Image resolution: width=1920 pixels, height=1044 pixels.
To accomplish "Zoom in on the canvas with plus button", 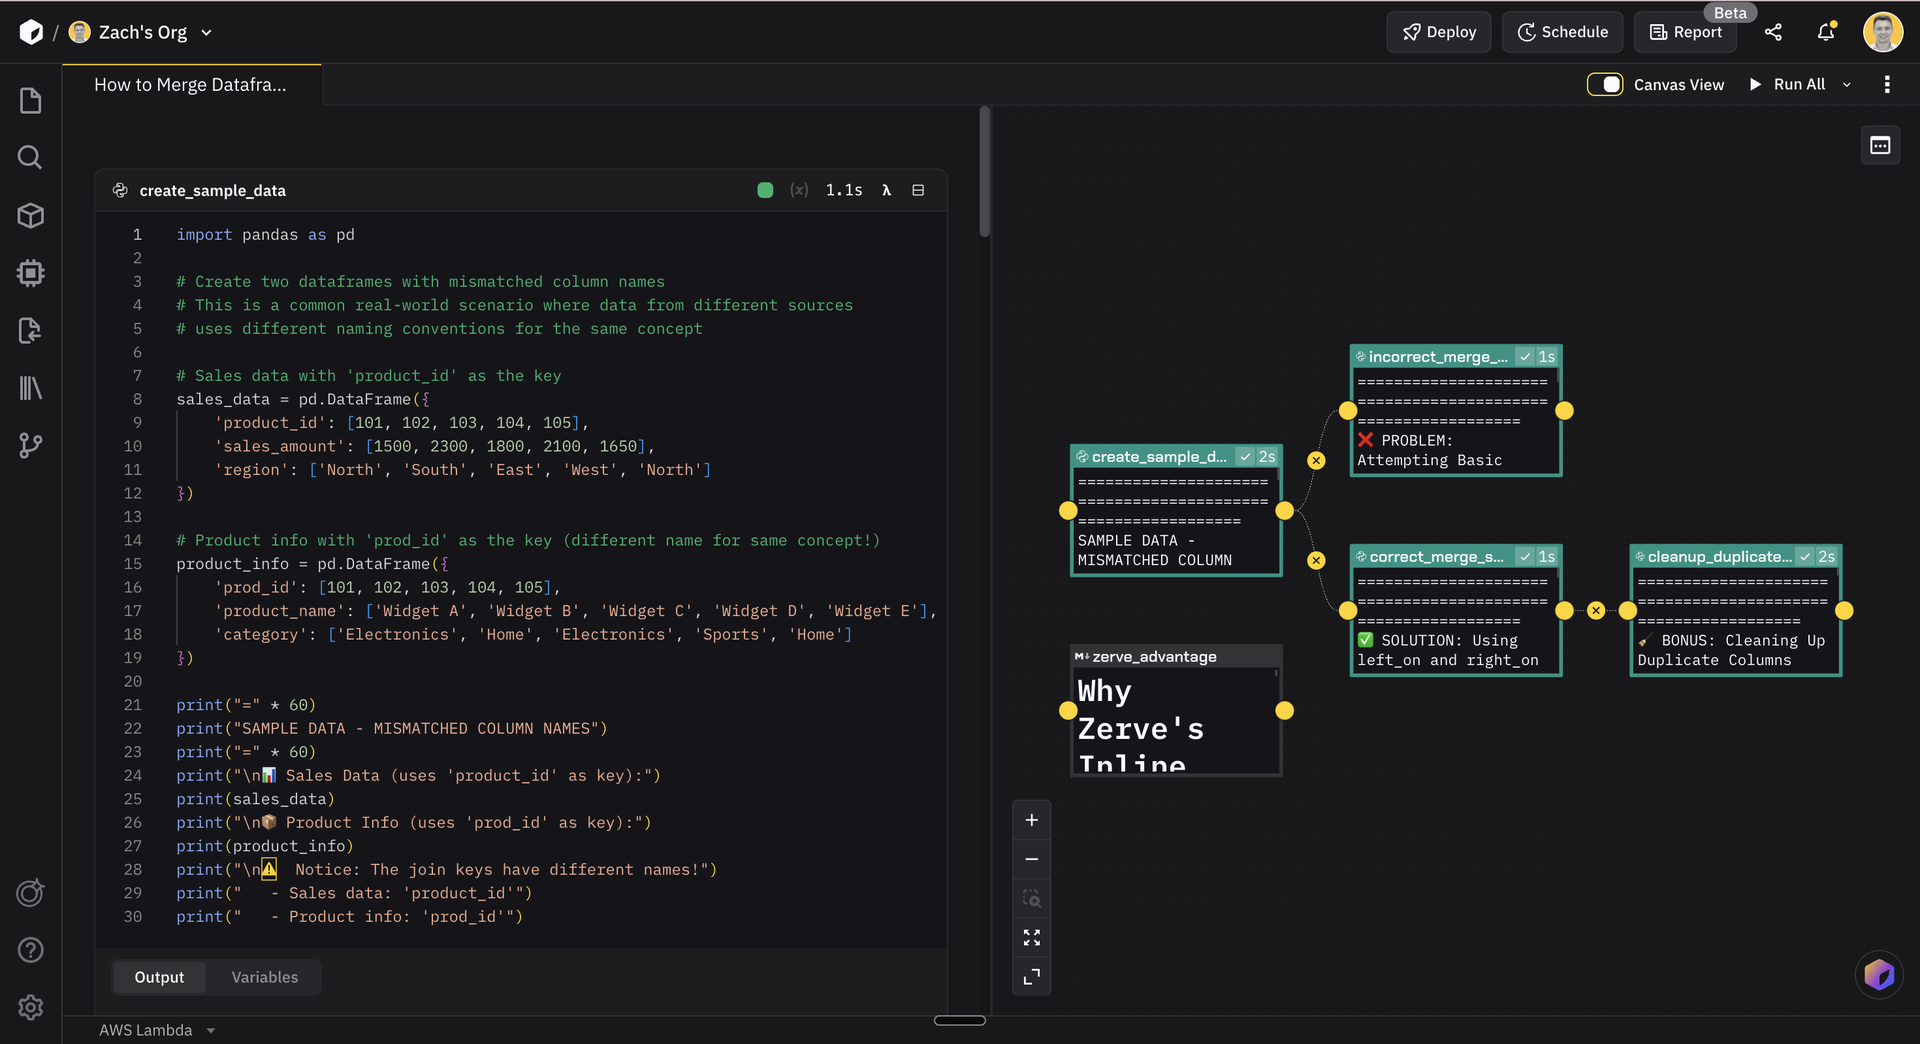I will [1032, 820].
